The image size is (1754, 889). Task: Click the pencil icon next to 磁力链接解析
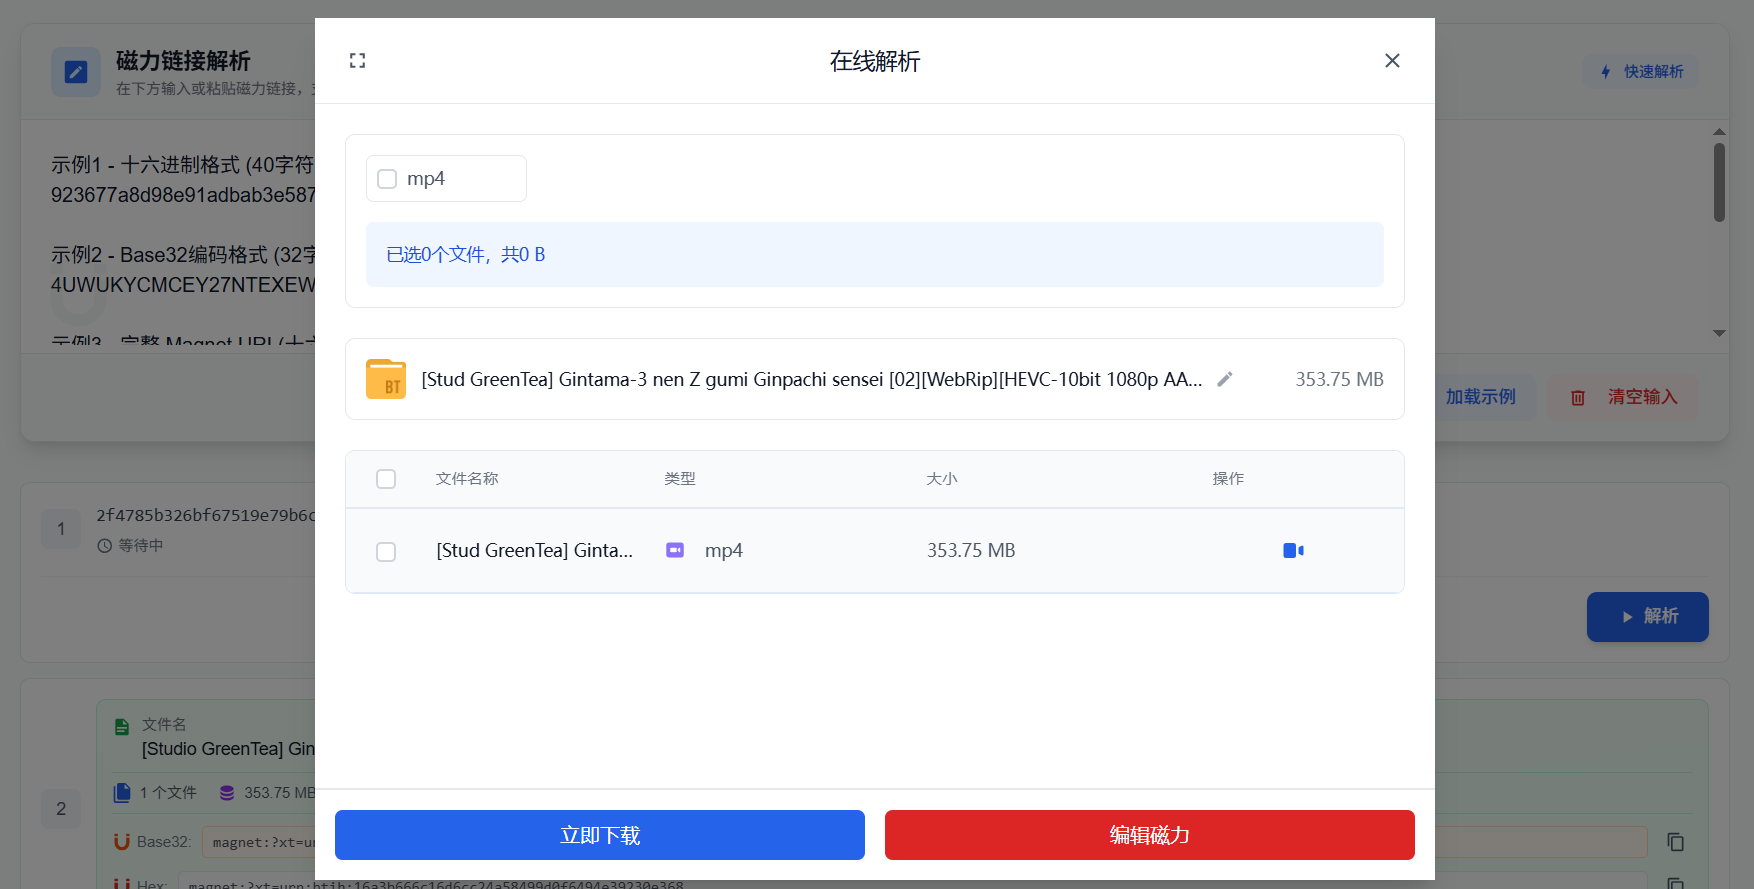pos(76,72)
